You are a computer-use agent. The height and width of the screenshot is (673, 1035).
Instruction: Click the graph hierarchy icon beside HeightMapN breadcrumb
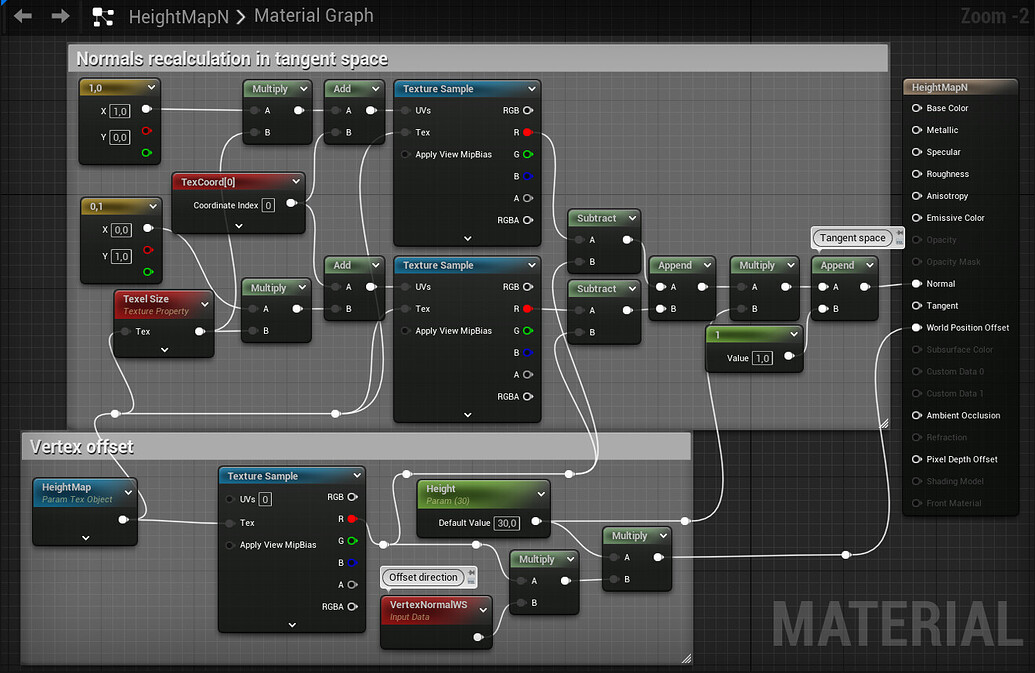[x=103, y=17]
